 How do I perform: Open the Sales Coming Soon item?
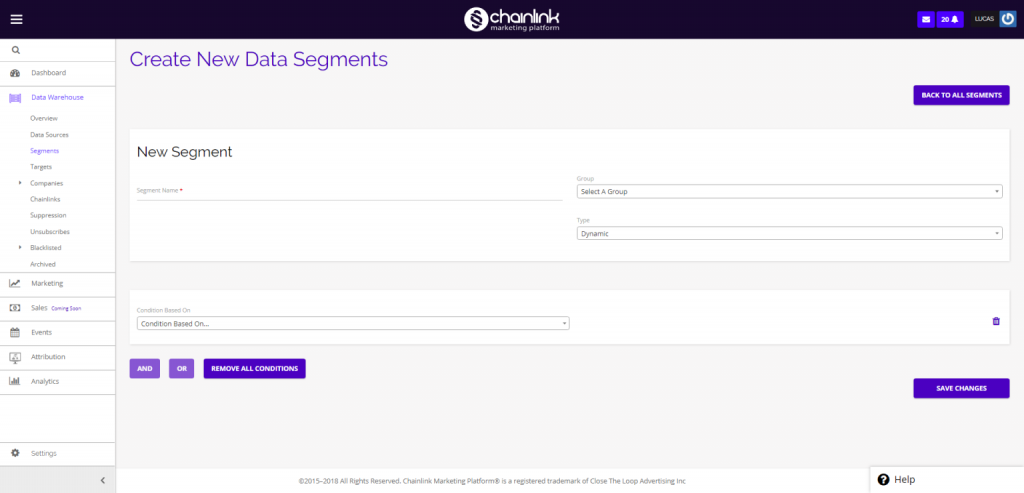click(x=57, y=308)
